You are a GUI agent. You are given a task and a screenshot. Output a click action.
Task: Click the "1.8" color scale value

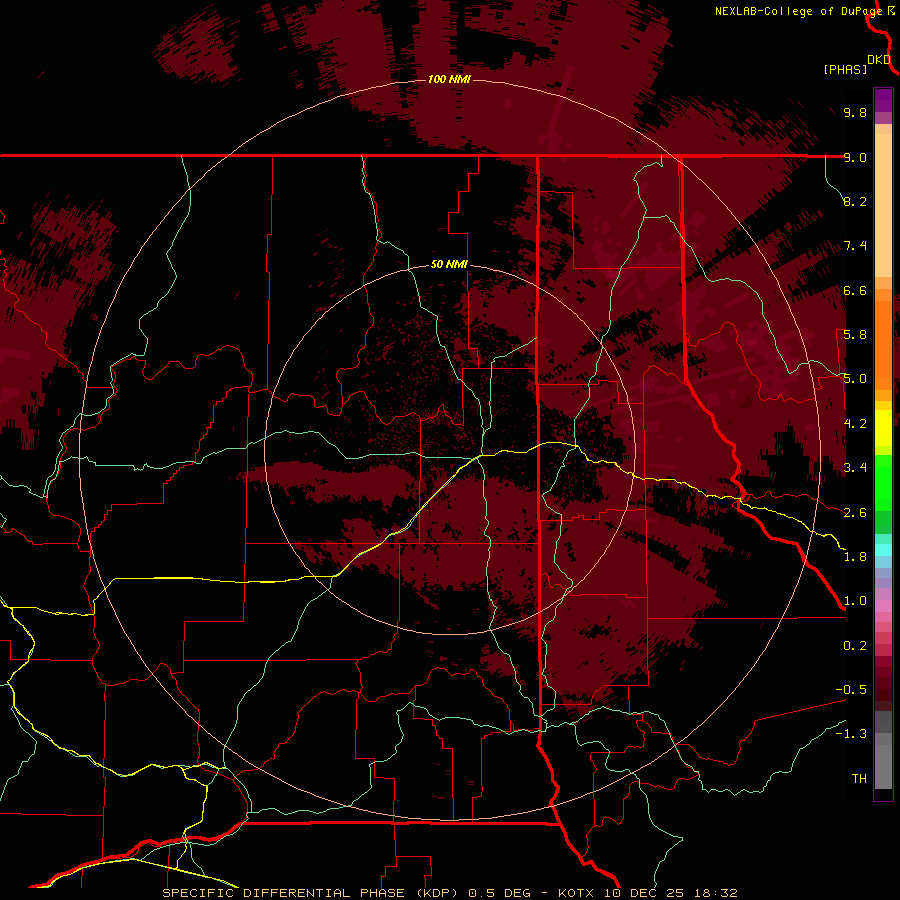(855, 557)
